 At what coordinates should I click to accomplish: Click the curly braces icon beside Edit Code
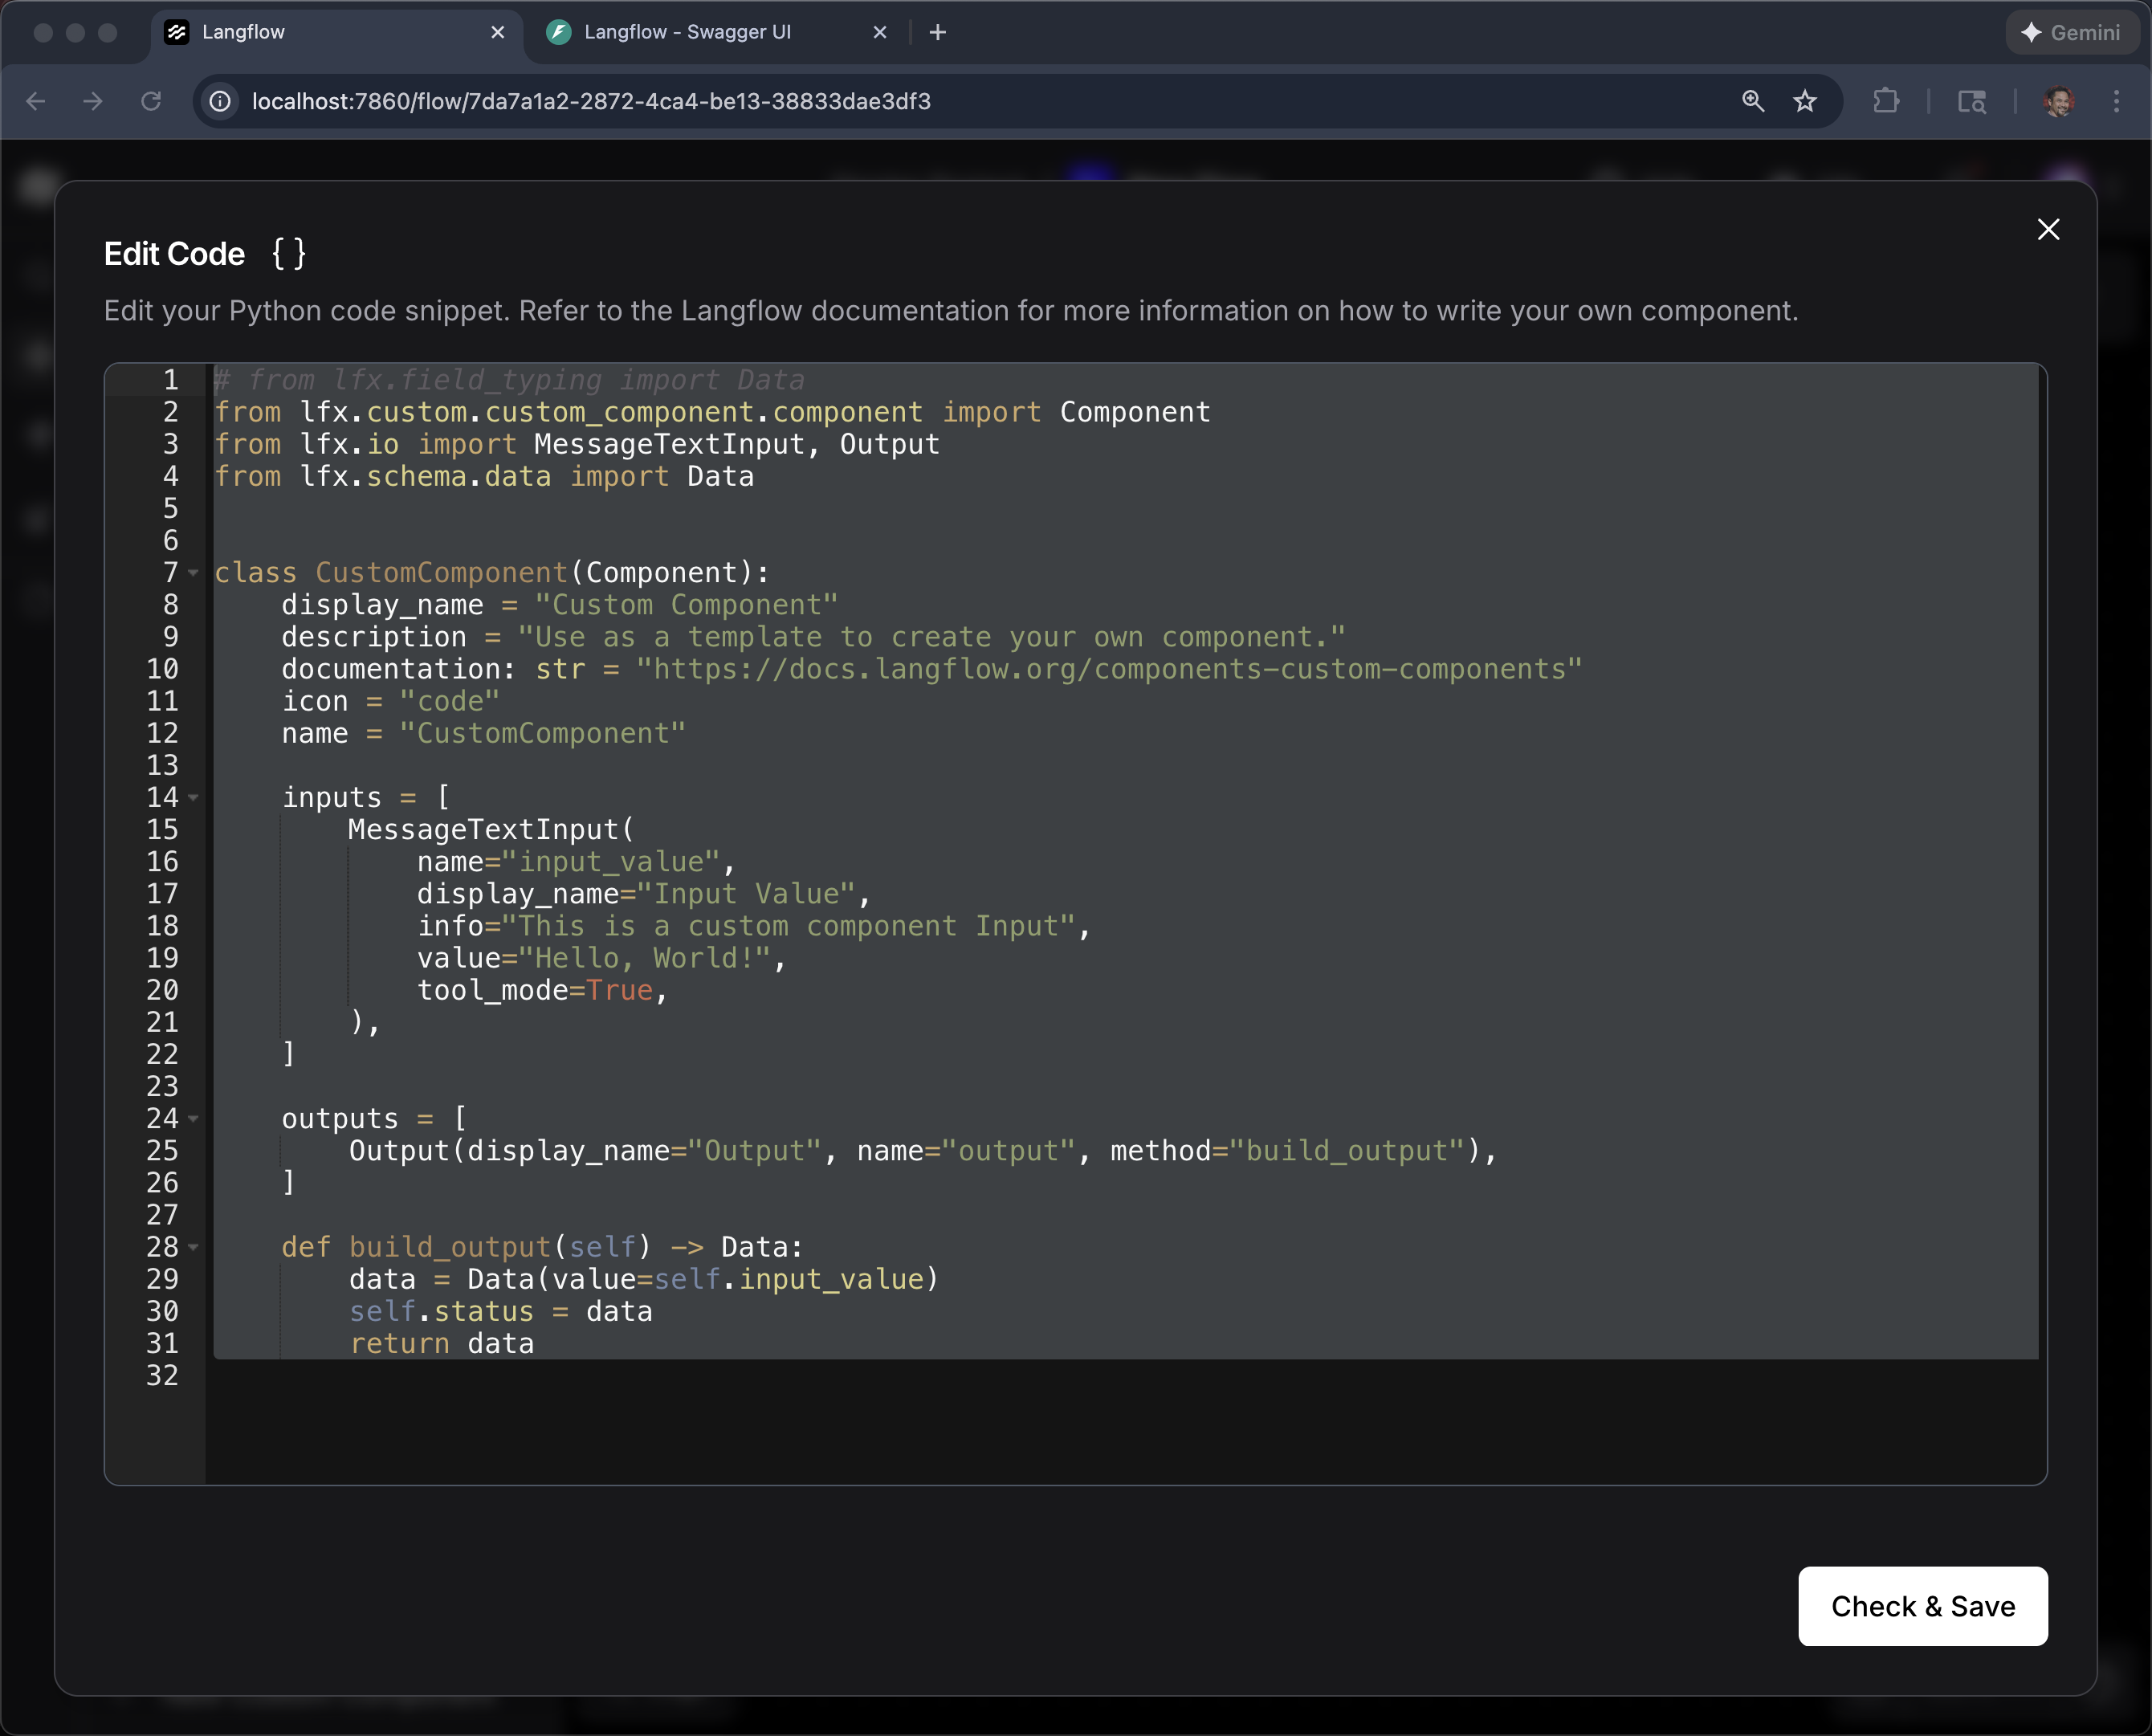pyautogui.click(x=288, y=253)
